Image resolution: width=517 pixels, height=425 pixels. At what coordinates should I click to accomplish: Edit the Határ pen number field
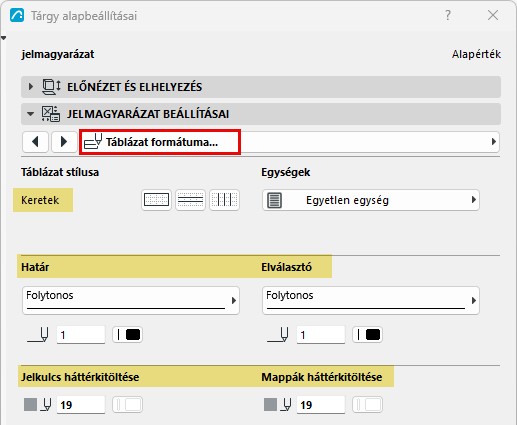[81, 335]
